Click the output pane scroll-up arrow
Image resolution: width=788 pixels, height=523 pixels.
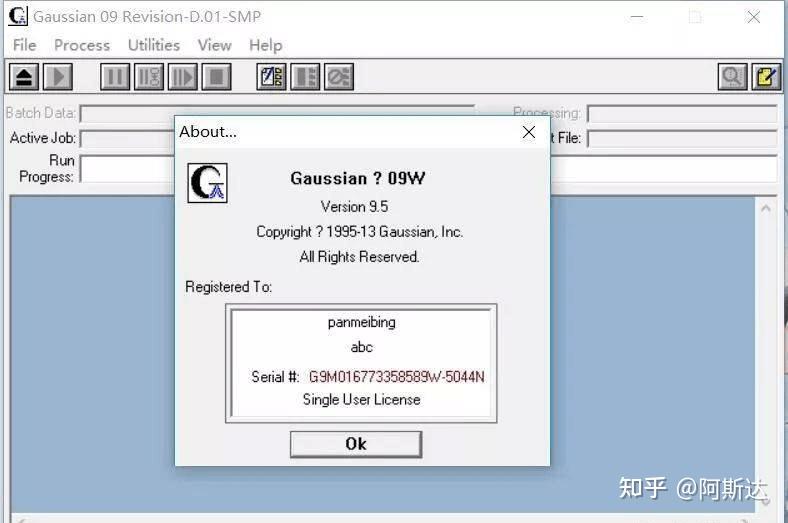point(766,208)
